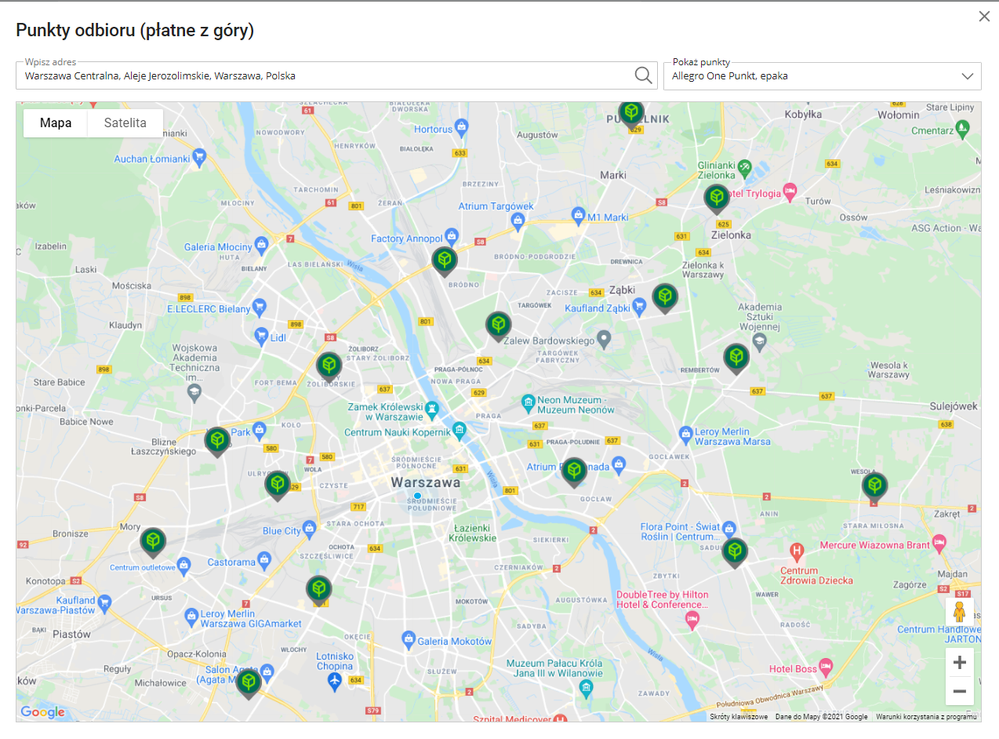Click the Mercure Wiązowna Brant hotel pin
The height and width of the screenshot is (739, 999).
point(939,543)
